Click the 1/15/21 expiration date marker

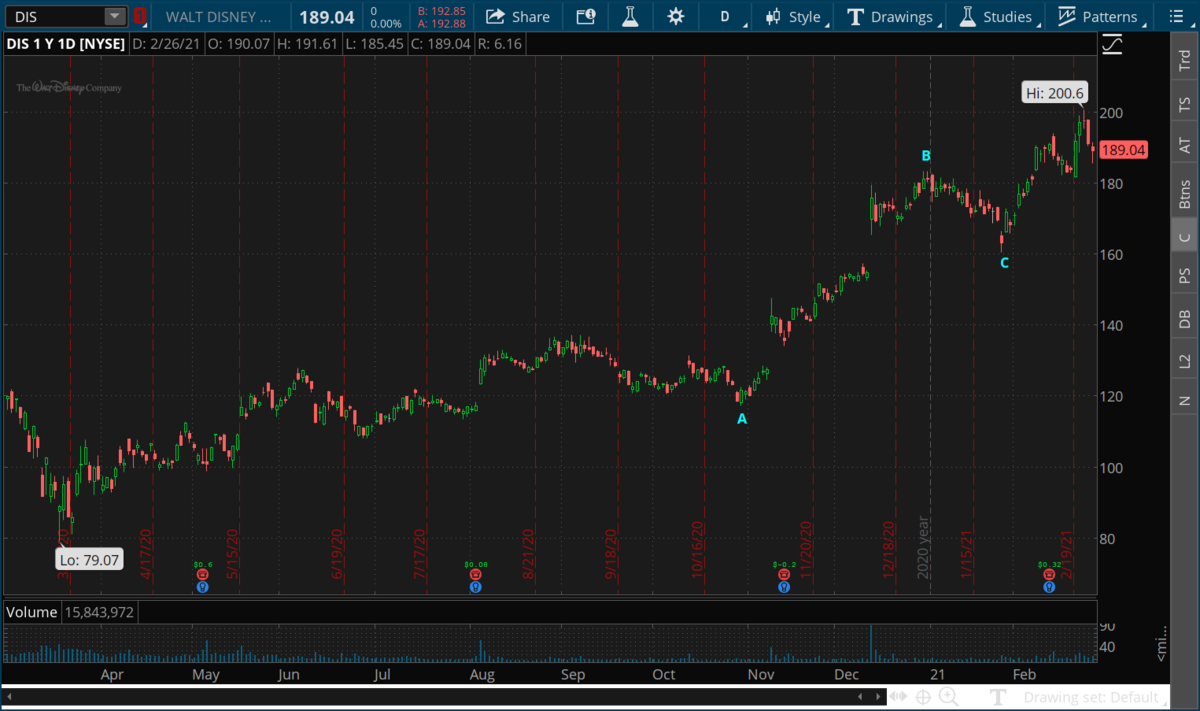click(x=967, y=553)
